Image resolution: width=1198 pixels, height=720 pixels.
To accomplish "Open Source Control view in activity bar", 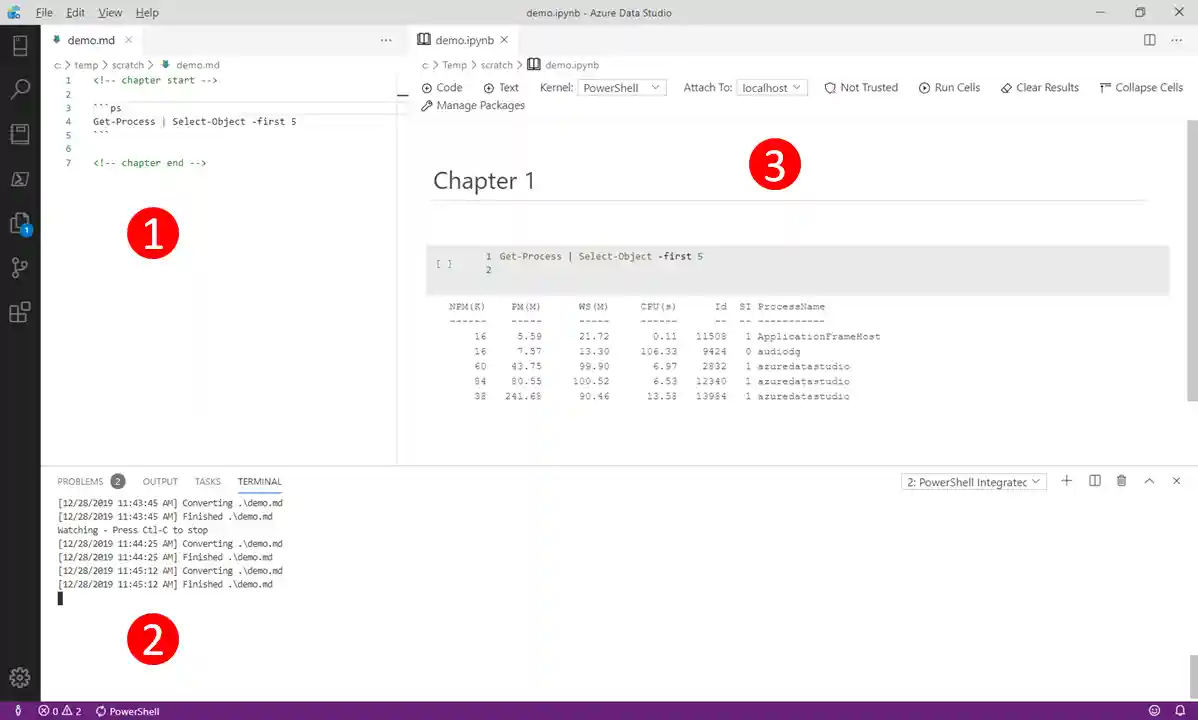I will coord(20,267).
